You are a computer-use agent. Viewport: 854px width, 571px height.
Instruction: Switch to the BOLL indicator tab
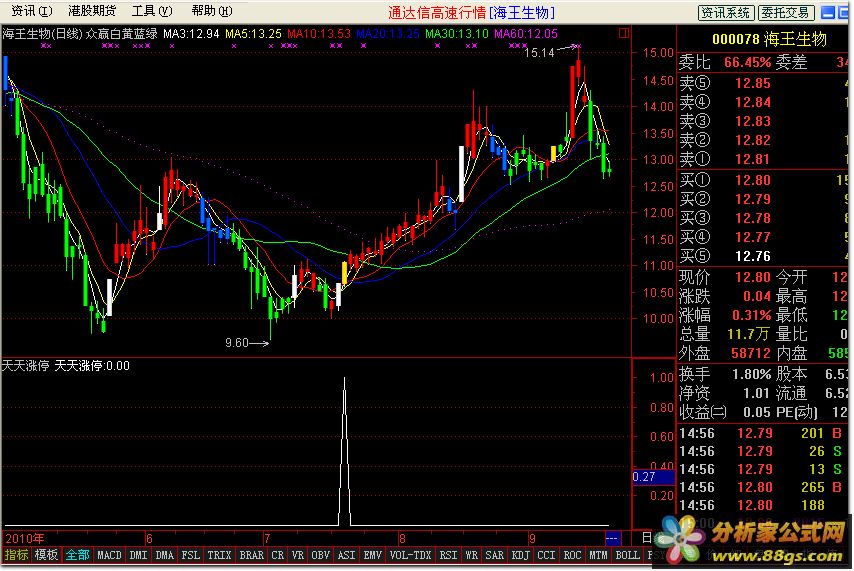(627, 555)
